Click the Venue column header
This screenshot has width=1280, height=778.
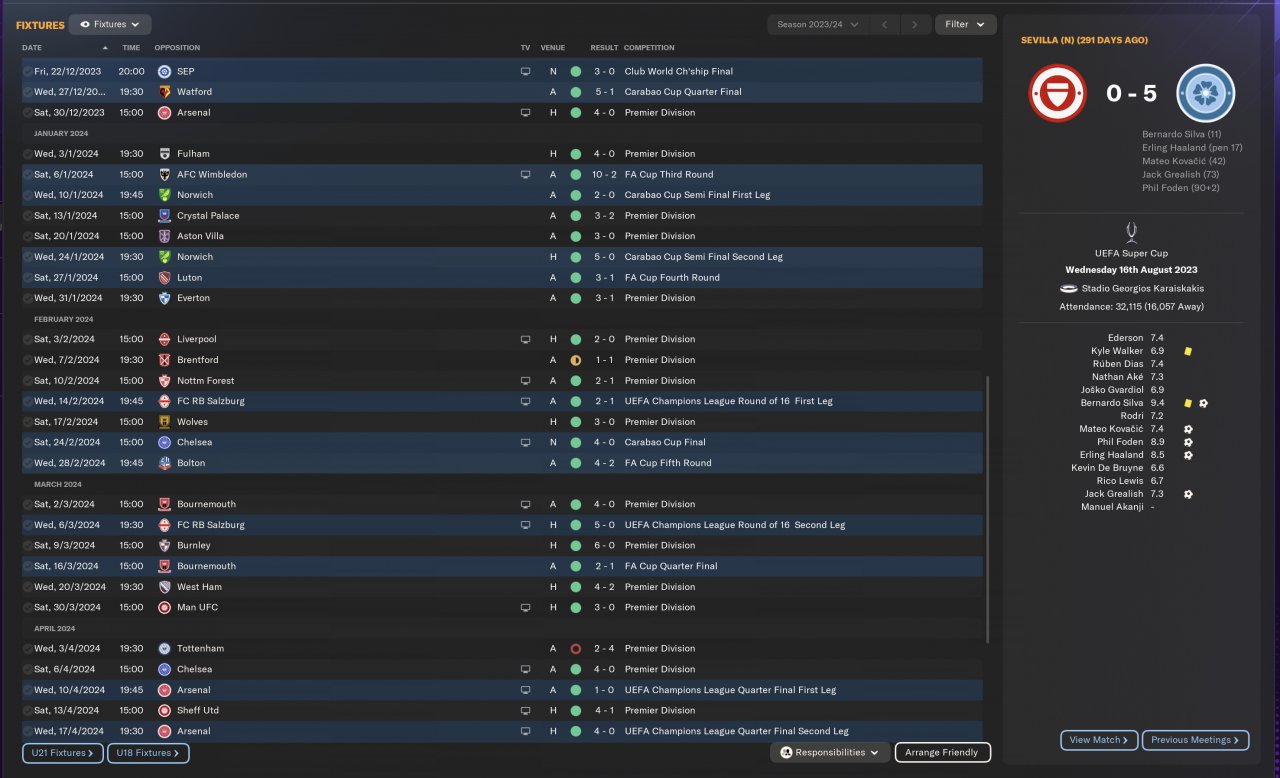553,48
